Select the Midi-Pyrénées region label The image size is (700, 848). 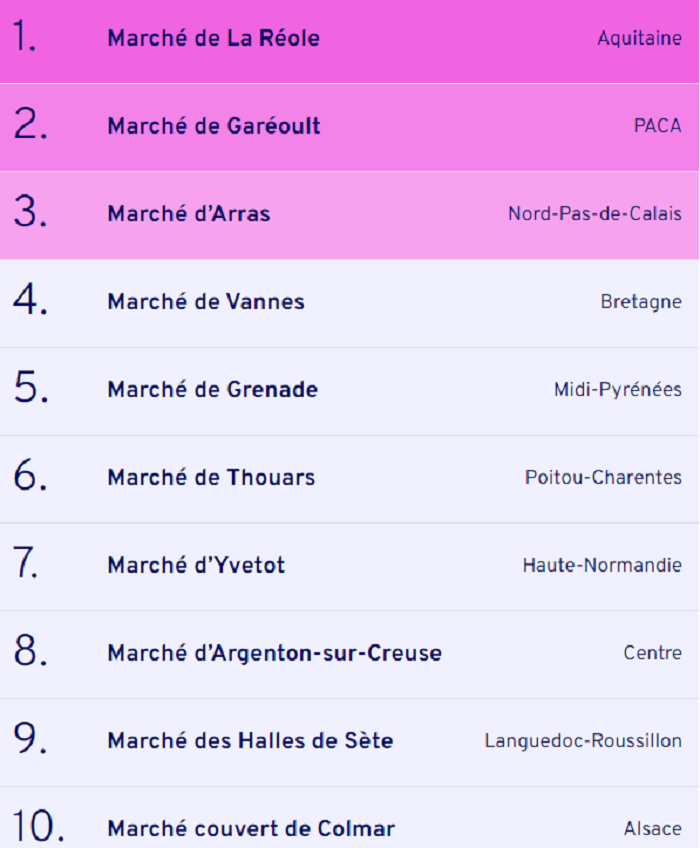[x=618, y=389]
